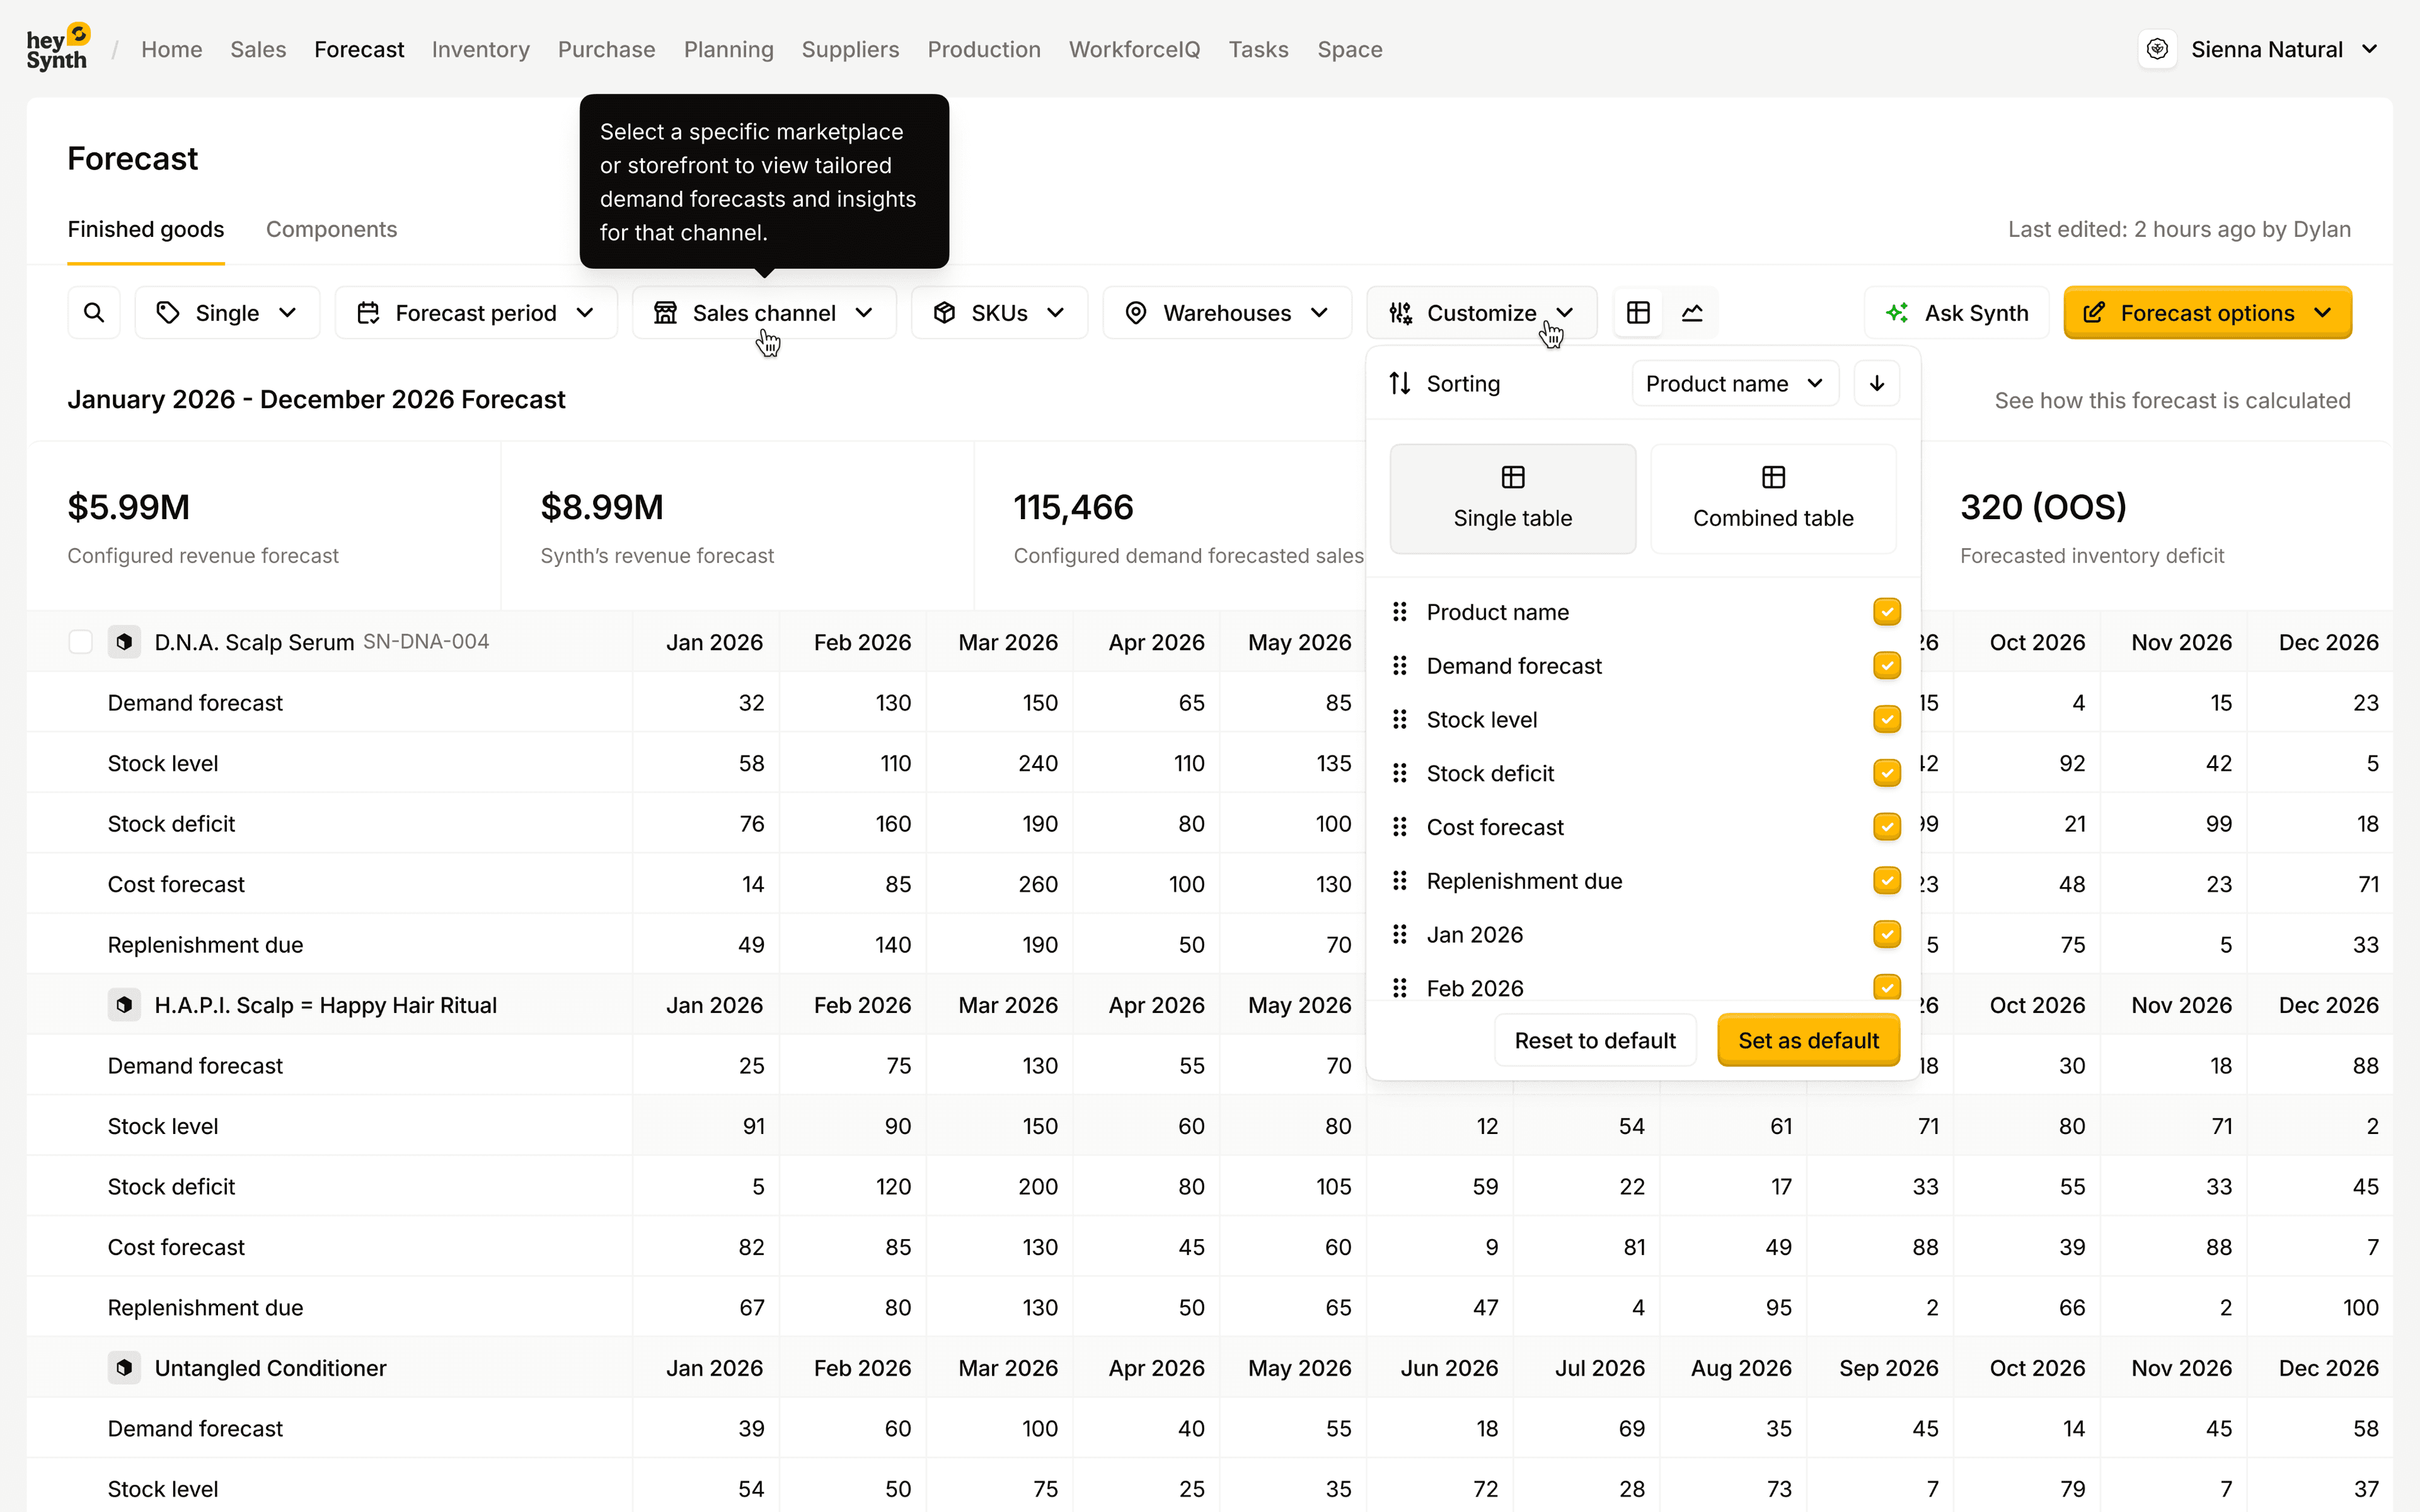This screenshot has height=1512, width=2420.
Task: Switch to table view icon
Action: click(1638, 313)
